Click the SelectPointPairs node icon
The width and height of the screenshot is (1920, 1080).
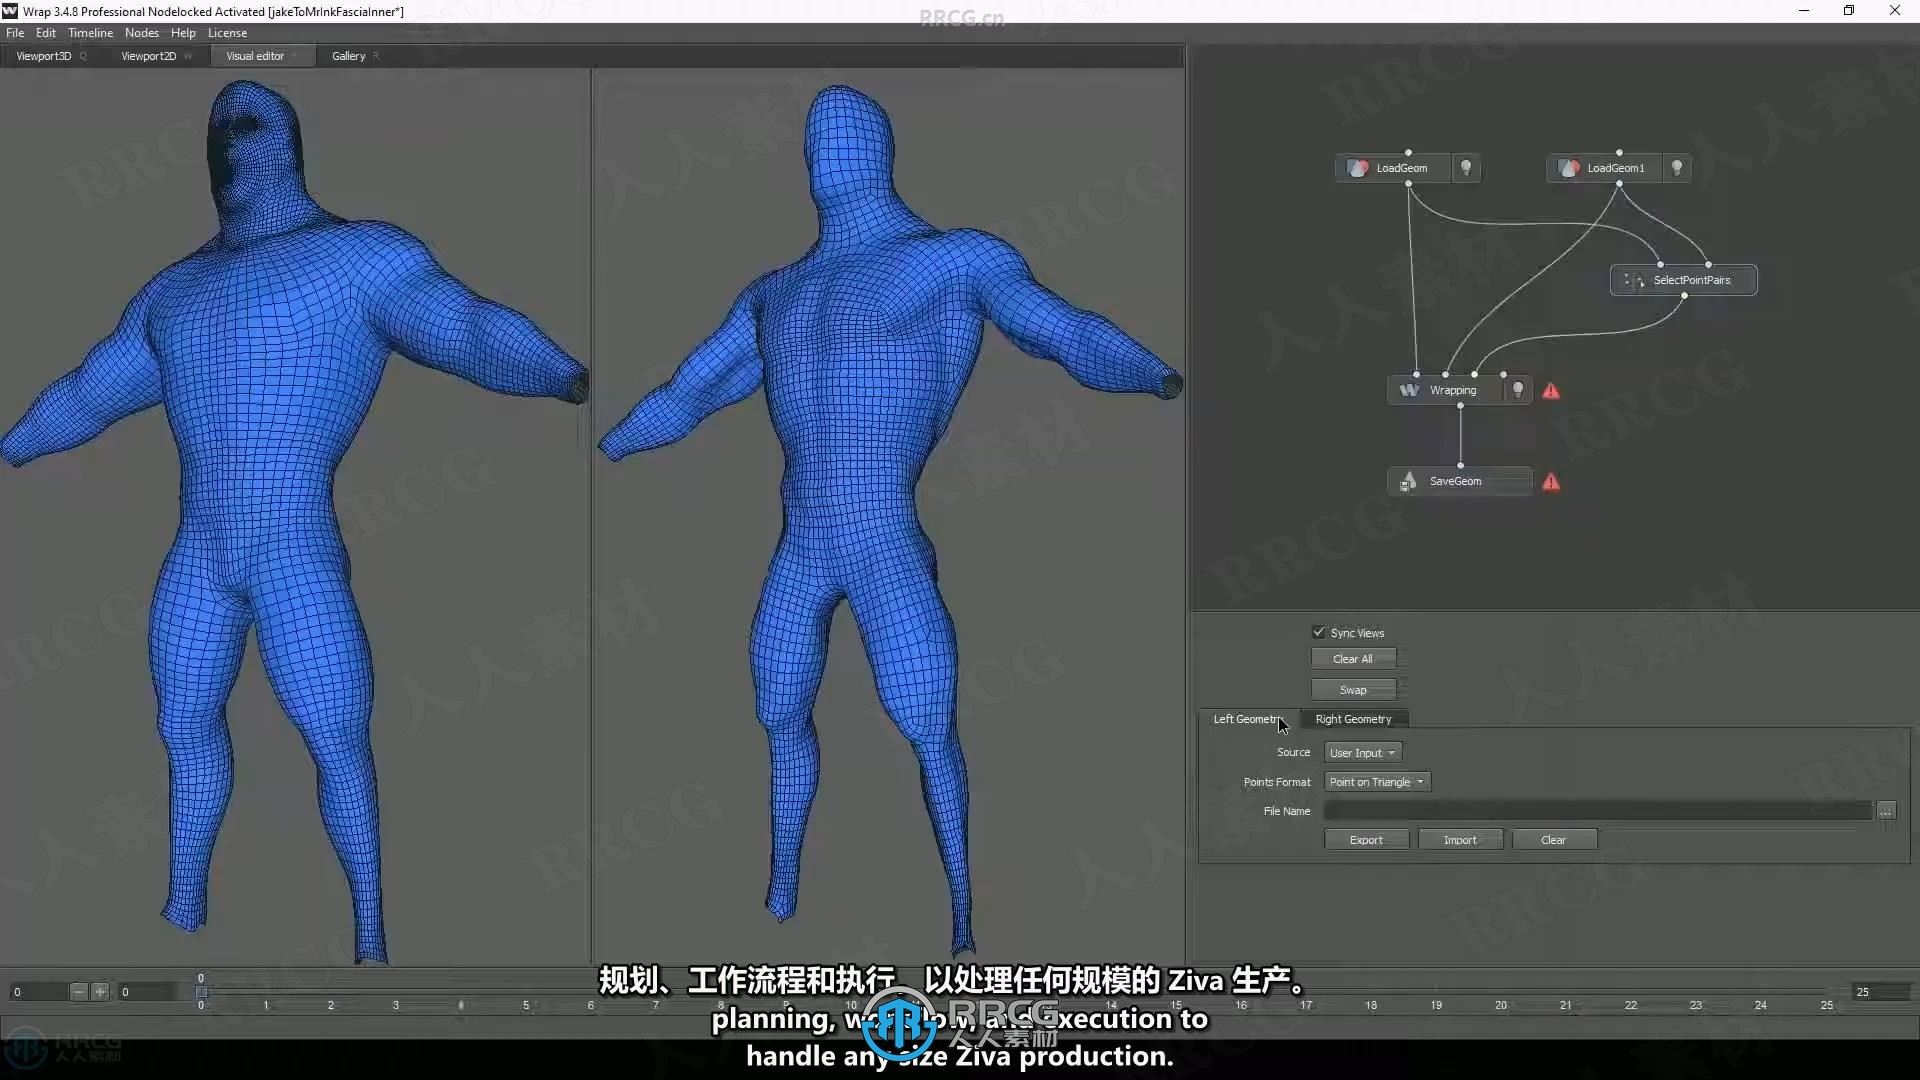tap(1633, 280)
